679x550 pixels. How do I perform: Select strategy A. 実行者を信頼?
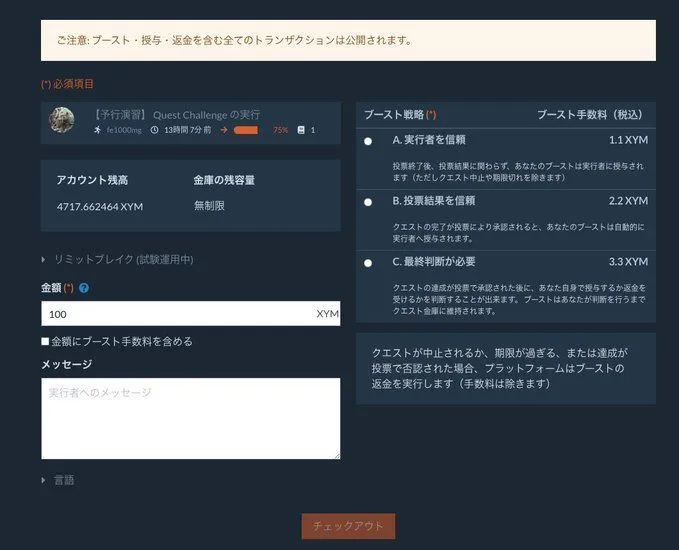368,142
